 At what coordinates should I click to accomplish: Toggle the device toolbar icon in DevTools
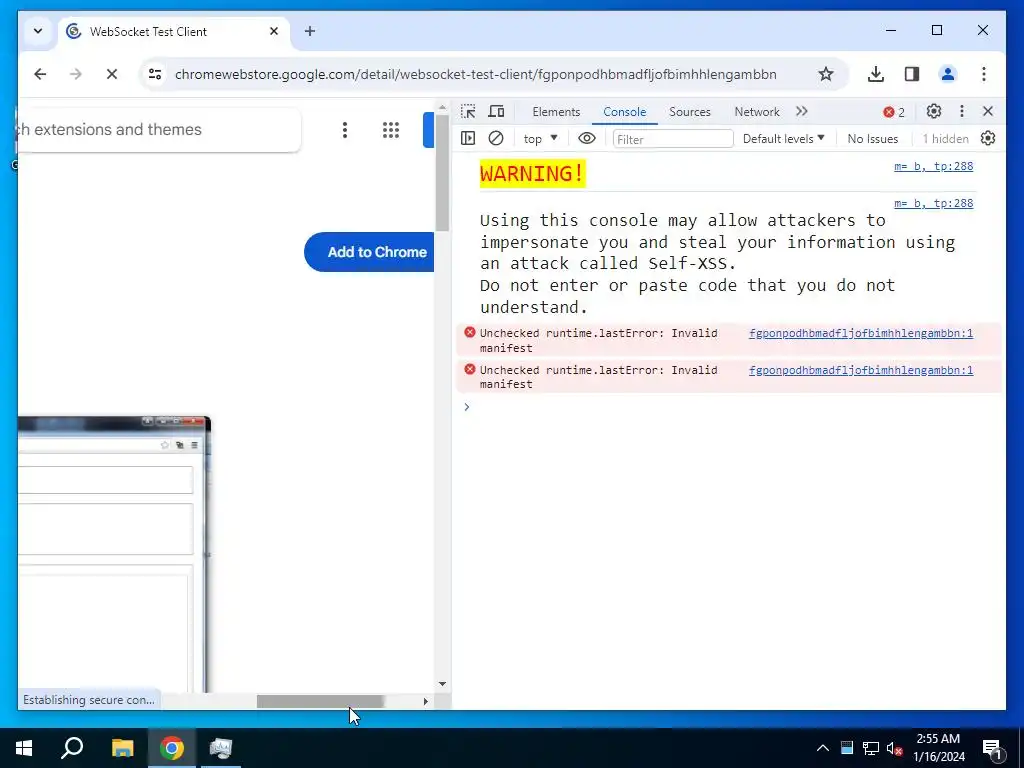pyautogui.click(x=496, y=112)
